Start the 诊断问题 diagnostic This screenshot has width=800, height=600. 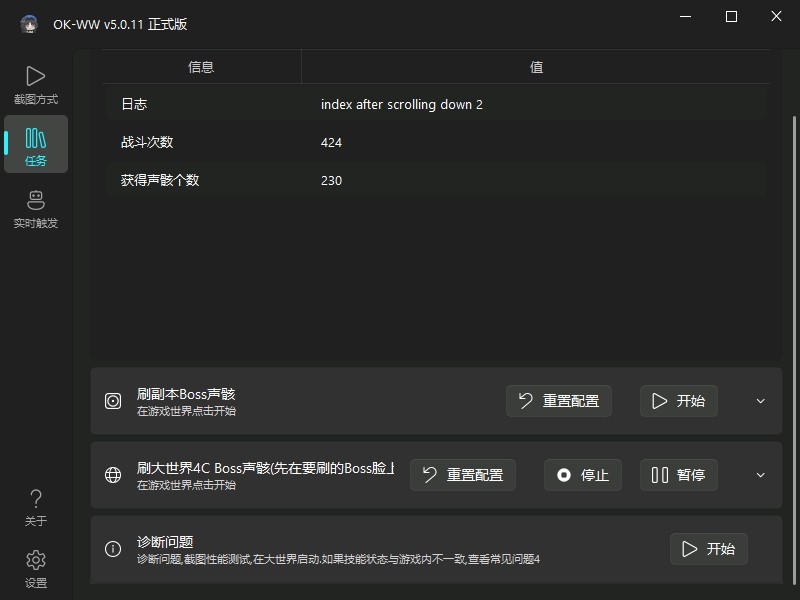pyautogui.click(x=708, y=548)
